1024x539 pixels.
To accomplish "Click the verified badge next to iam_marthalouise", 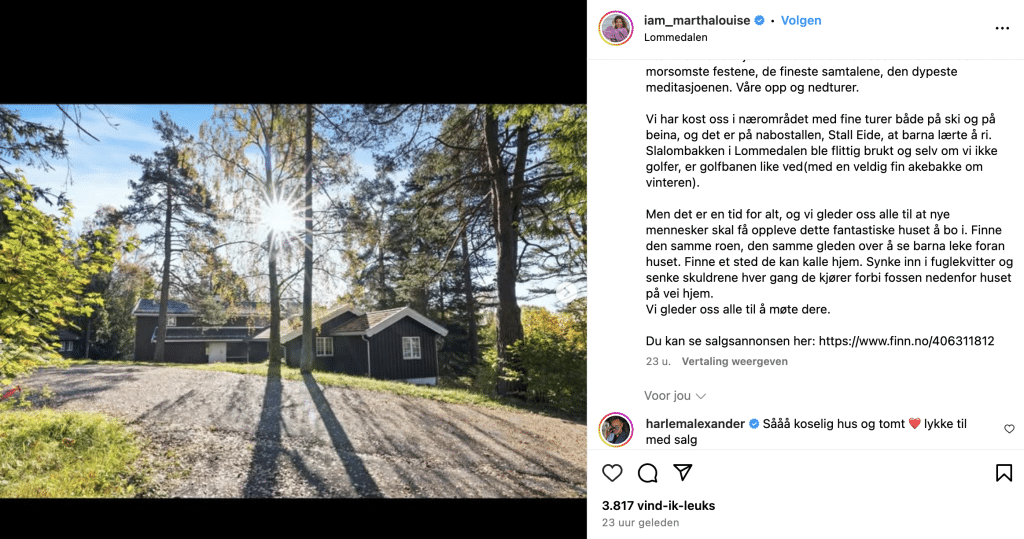I will coord(759,20).
